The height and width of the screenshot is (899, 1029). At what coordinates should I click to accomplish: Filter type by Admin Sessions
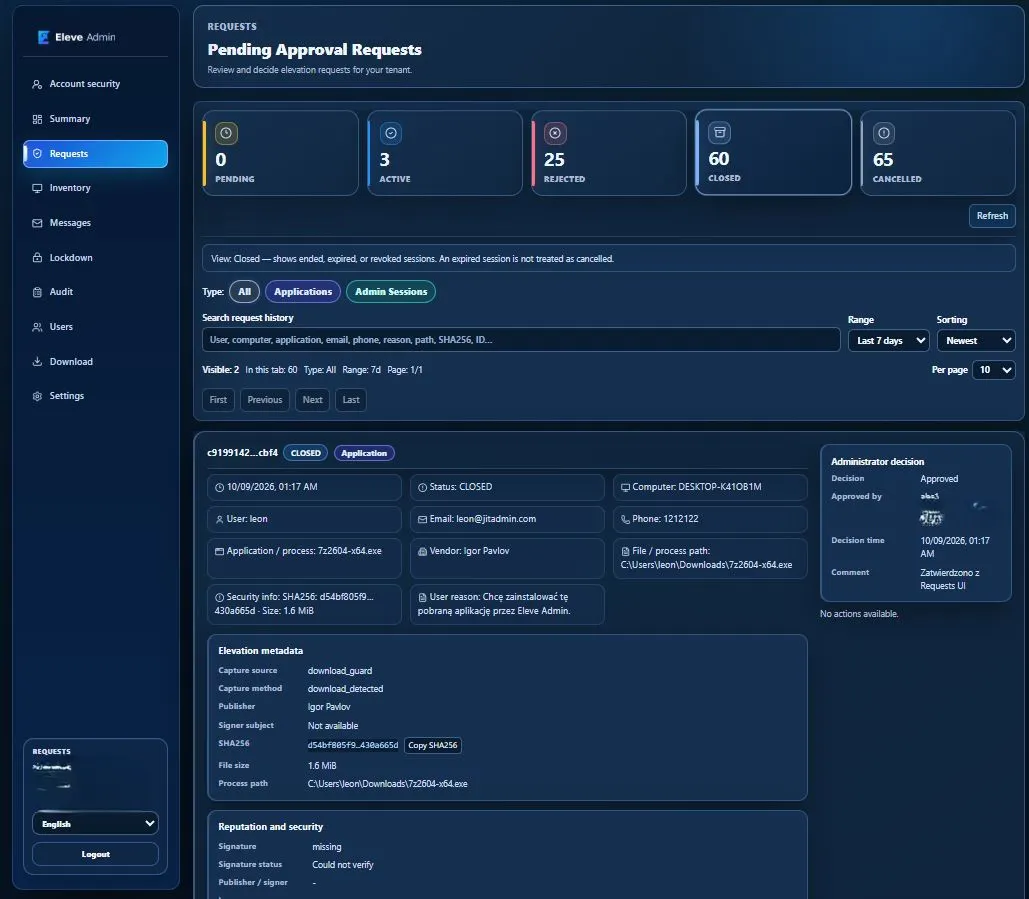pos(390,292)
